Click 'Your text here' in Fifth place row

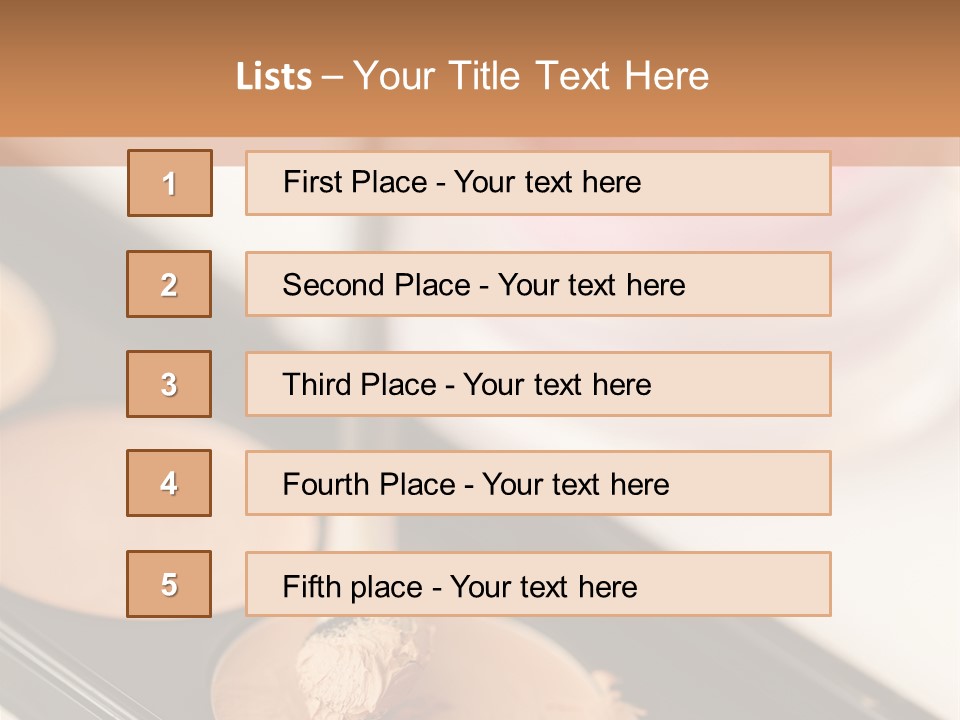coord(543,586)
